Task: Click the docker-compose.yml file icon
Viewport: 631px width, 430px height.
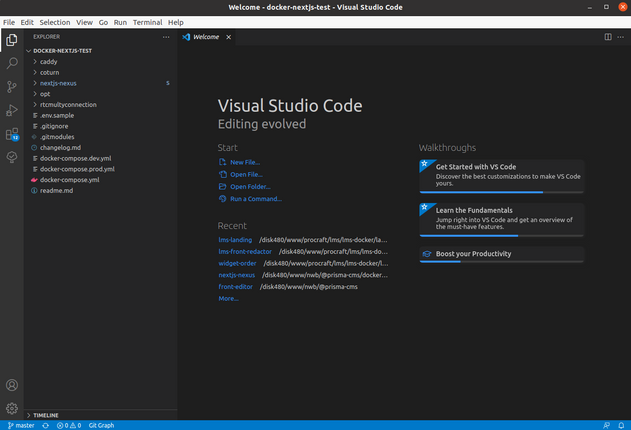Action: (35, 180)
